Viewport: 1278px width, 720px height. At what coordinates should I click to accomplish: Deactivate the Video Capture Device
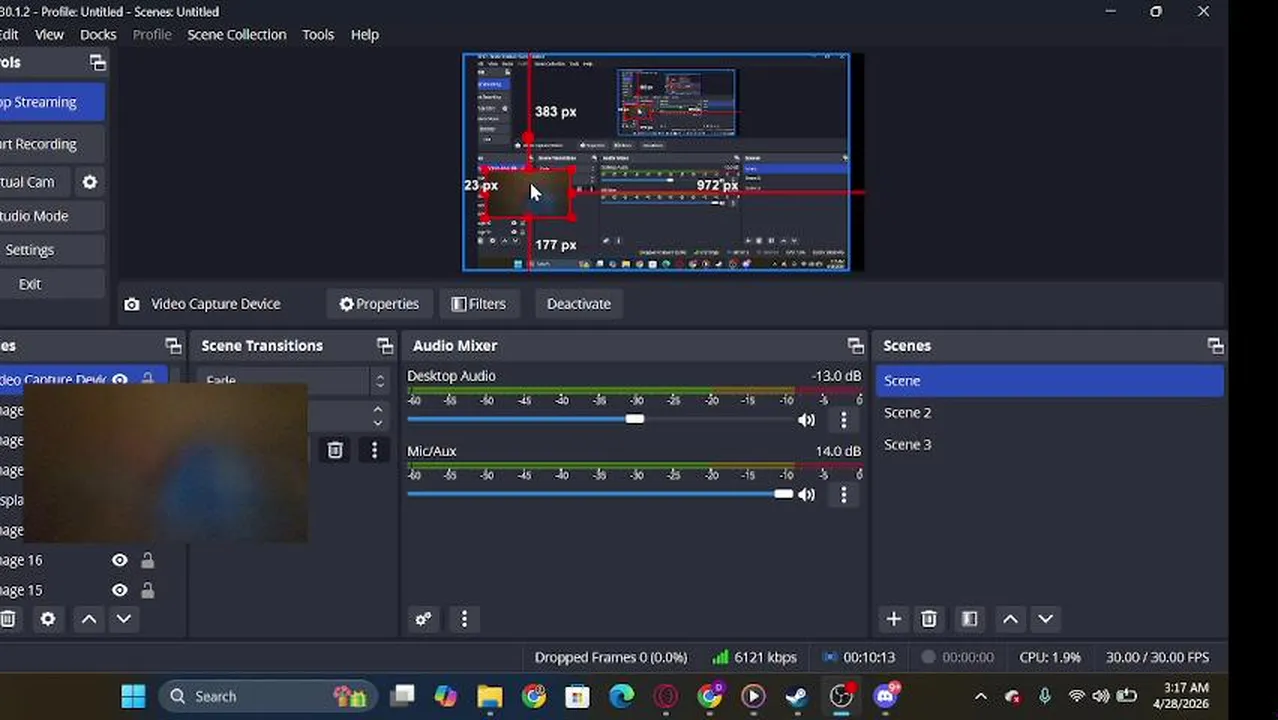click(579, 304)
